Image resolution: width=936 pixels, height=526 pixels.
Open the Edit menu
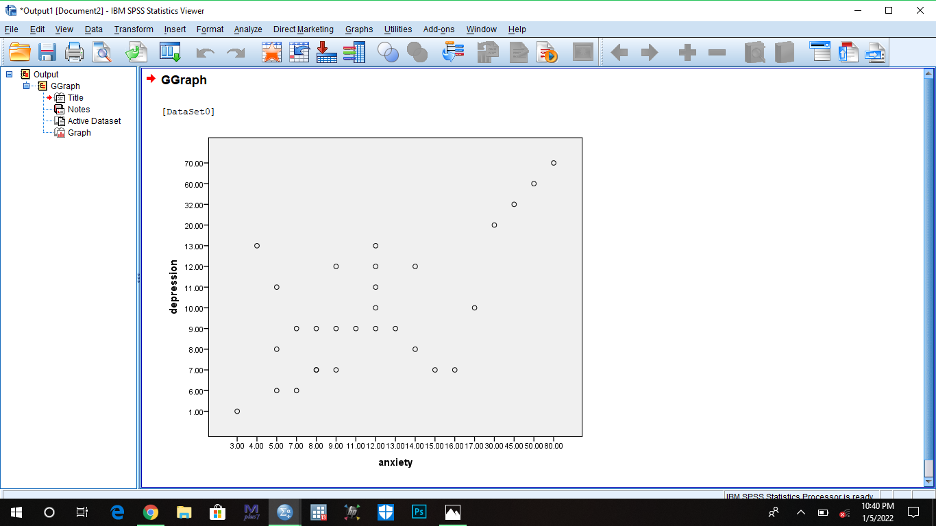pyautogui.click(x=37, y=29)
